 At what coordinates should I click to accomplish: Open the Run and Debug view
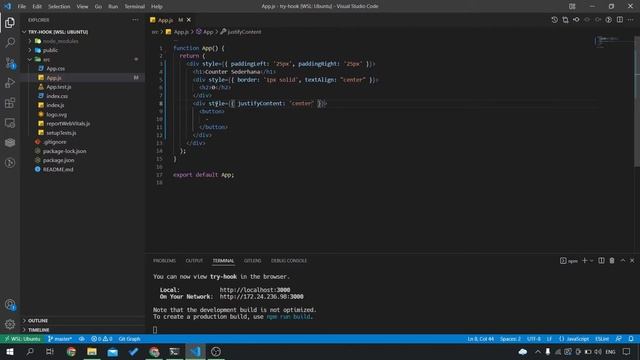[10, 83]
